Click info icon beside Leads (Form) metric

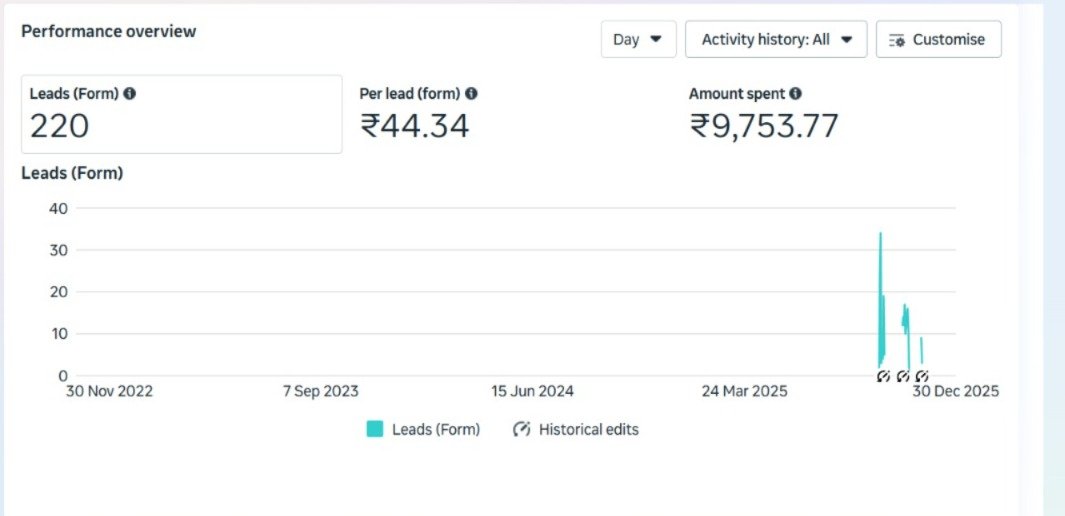pyautogui.click(x=130, y=94)
